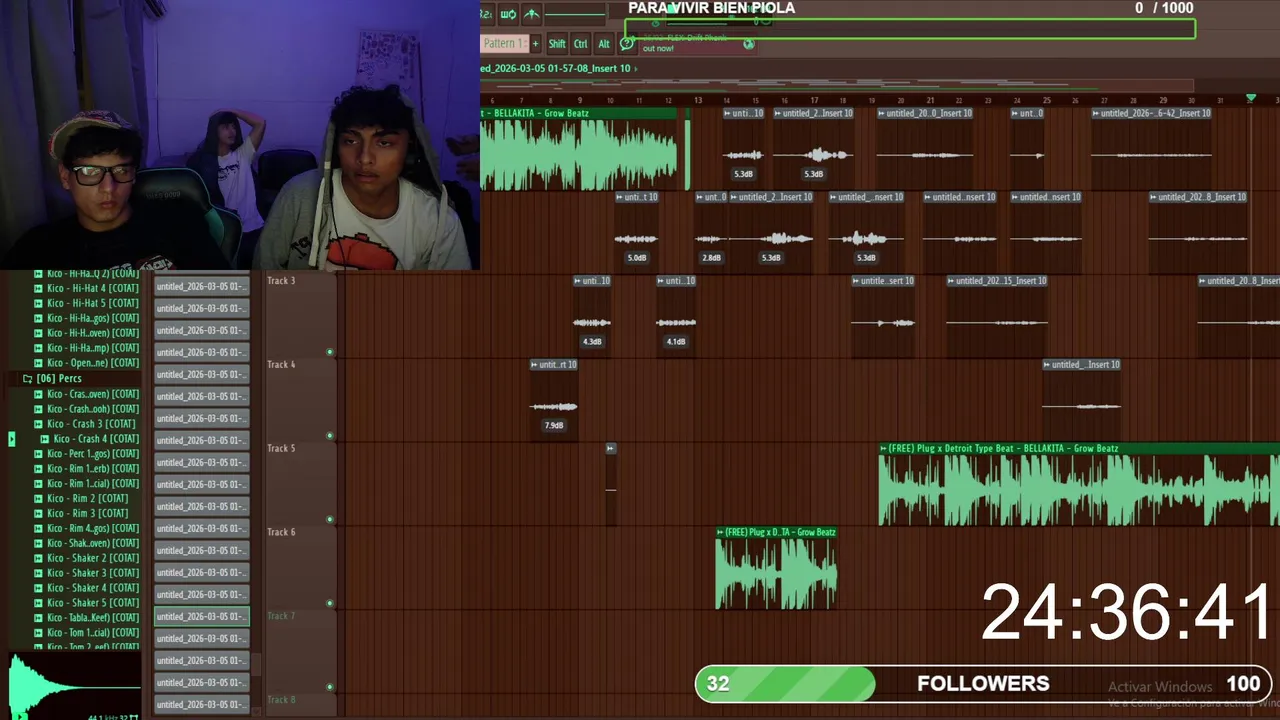Click the sample icon of Kico - Rim 3

[x=38, y=513]
